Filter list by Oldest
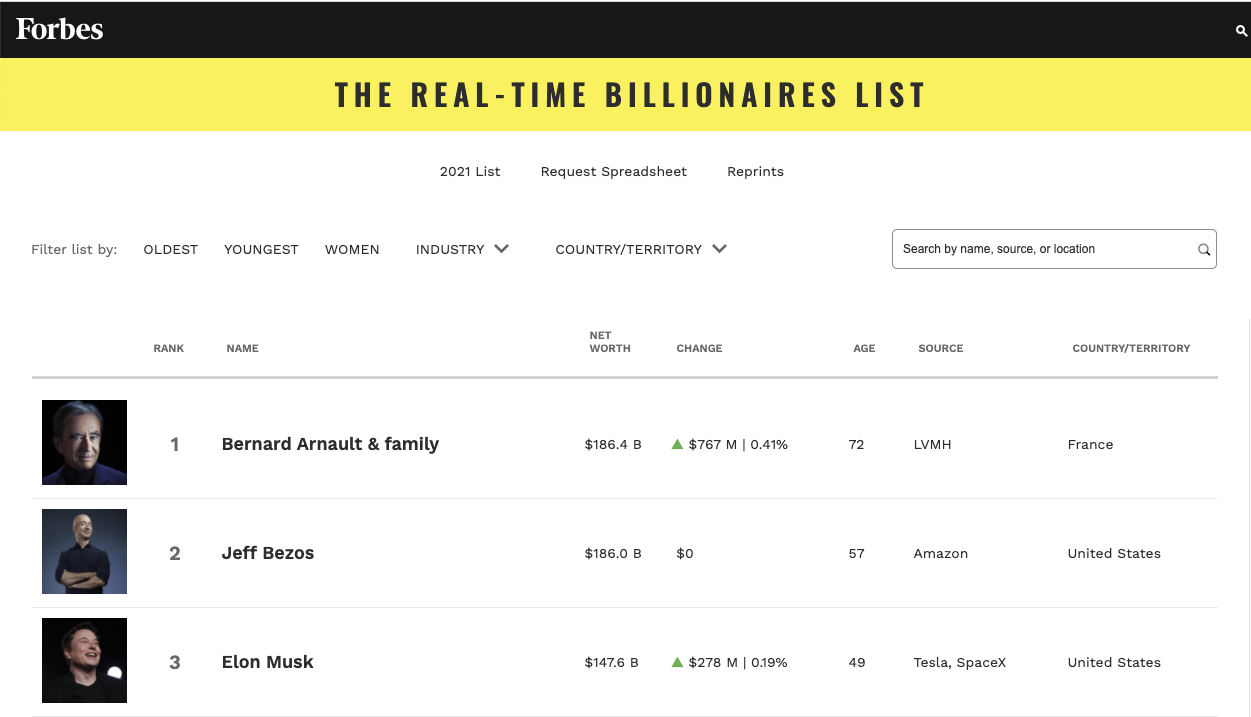Viewport: 1251px width, 717px height. click(171, 249)
